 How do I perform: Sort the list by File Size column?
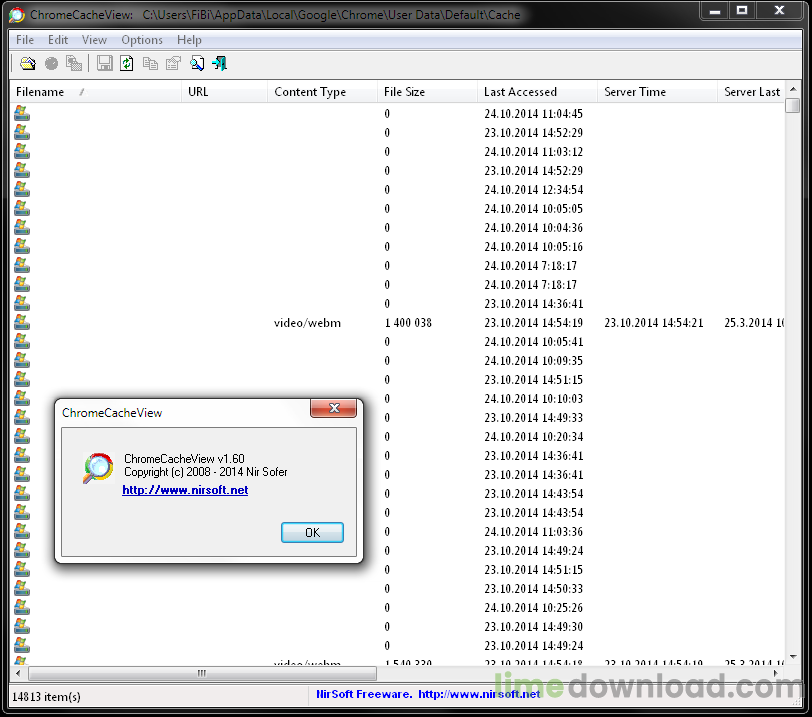(x=404, y=92)
